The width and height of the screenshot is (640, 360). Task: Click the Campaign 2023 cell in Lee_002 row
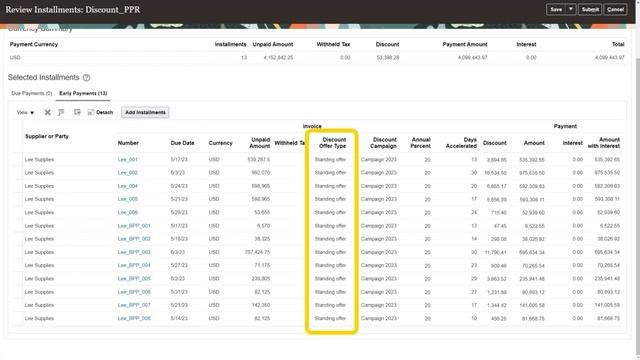pos(379,173)
